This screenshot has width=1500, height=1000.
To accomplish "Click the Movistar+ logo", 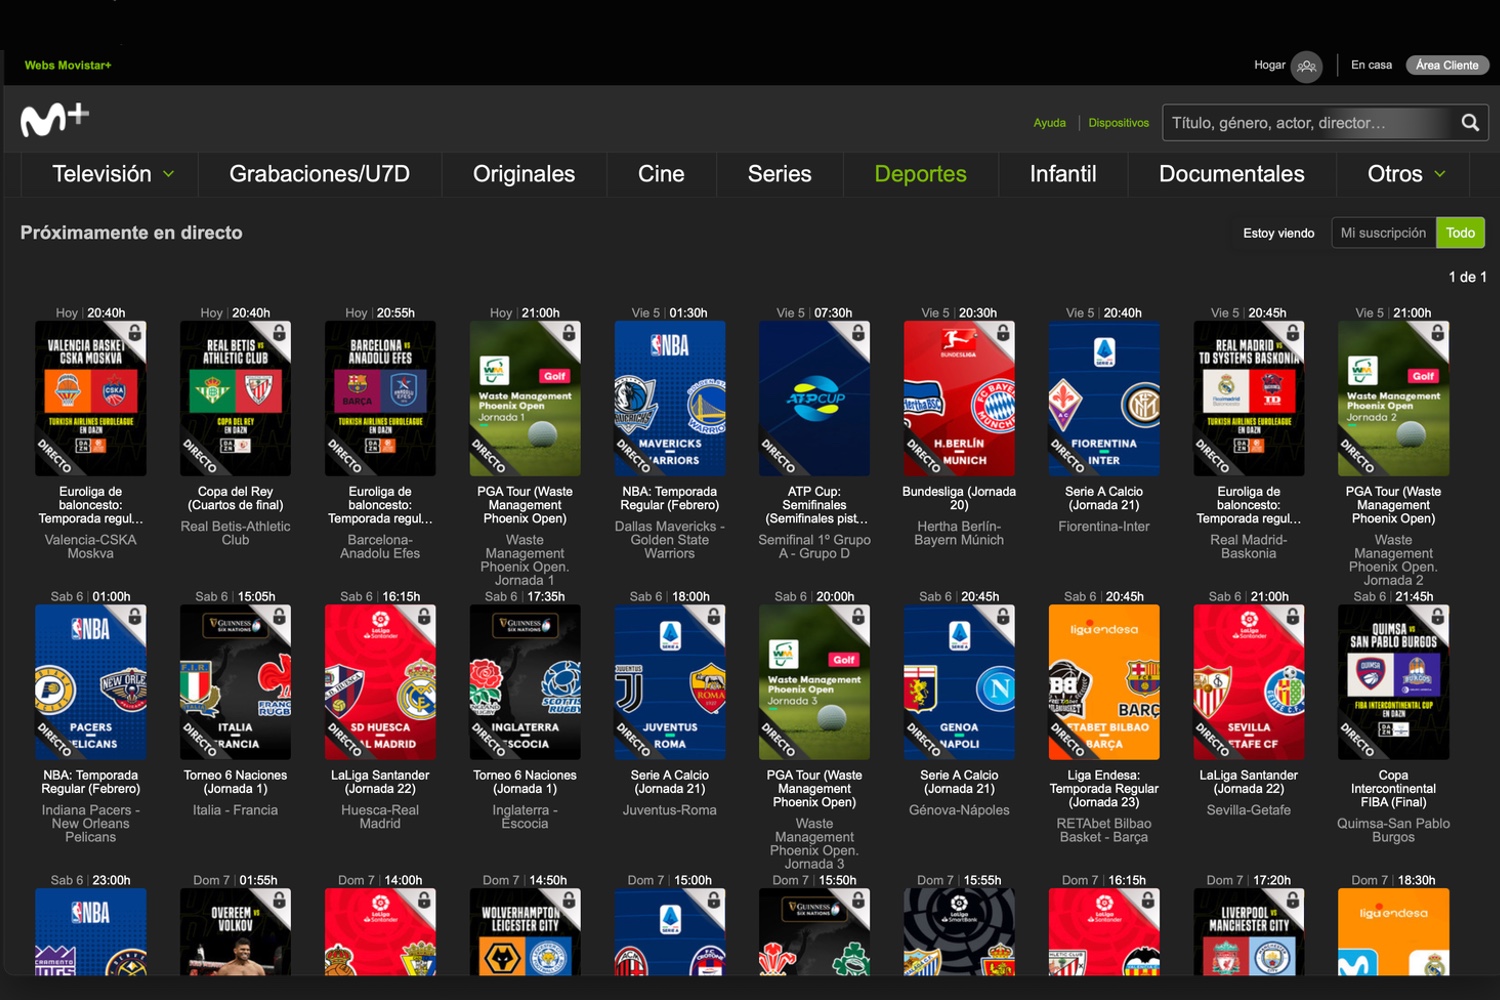I will [x=54, y=120].
